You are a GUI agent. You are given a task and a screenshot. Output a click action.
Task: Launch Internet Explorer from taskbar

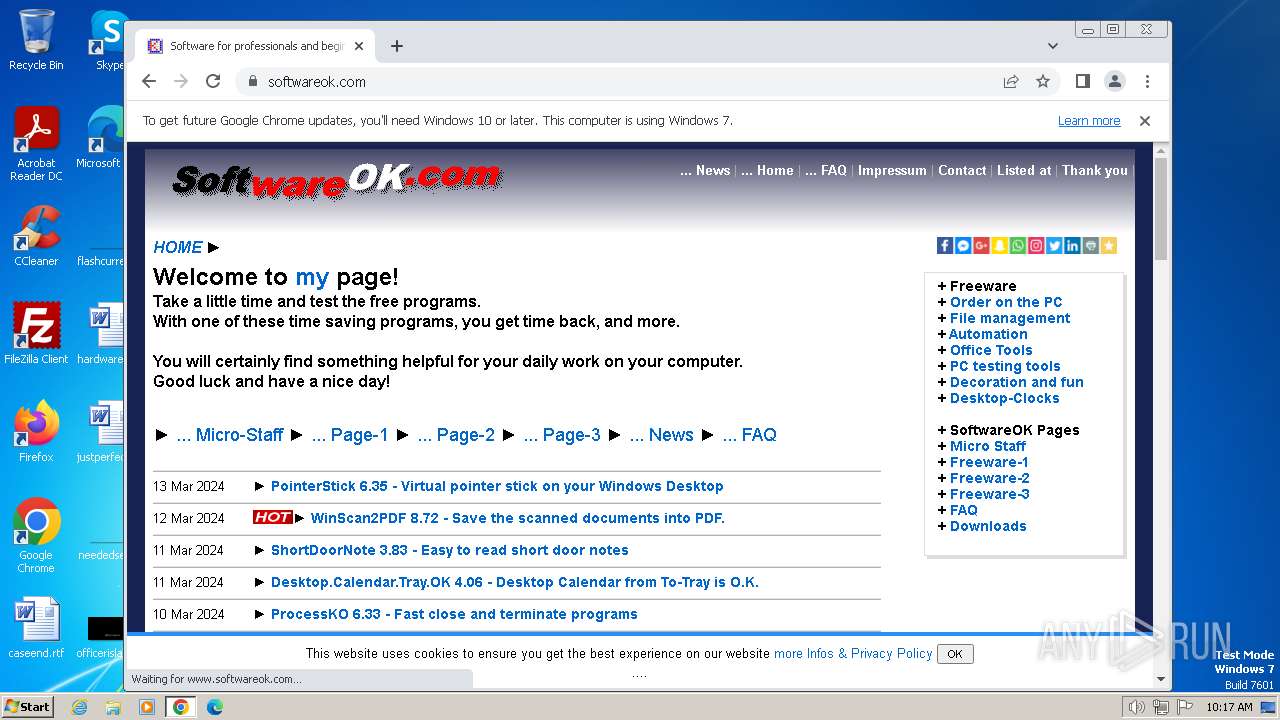tap(79, 707)
